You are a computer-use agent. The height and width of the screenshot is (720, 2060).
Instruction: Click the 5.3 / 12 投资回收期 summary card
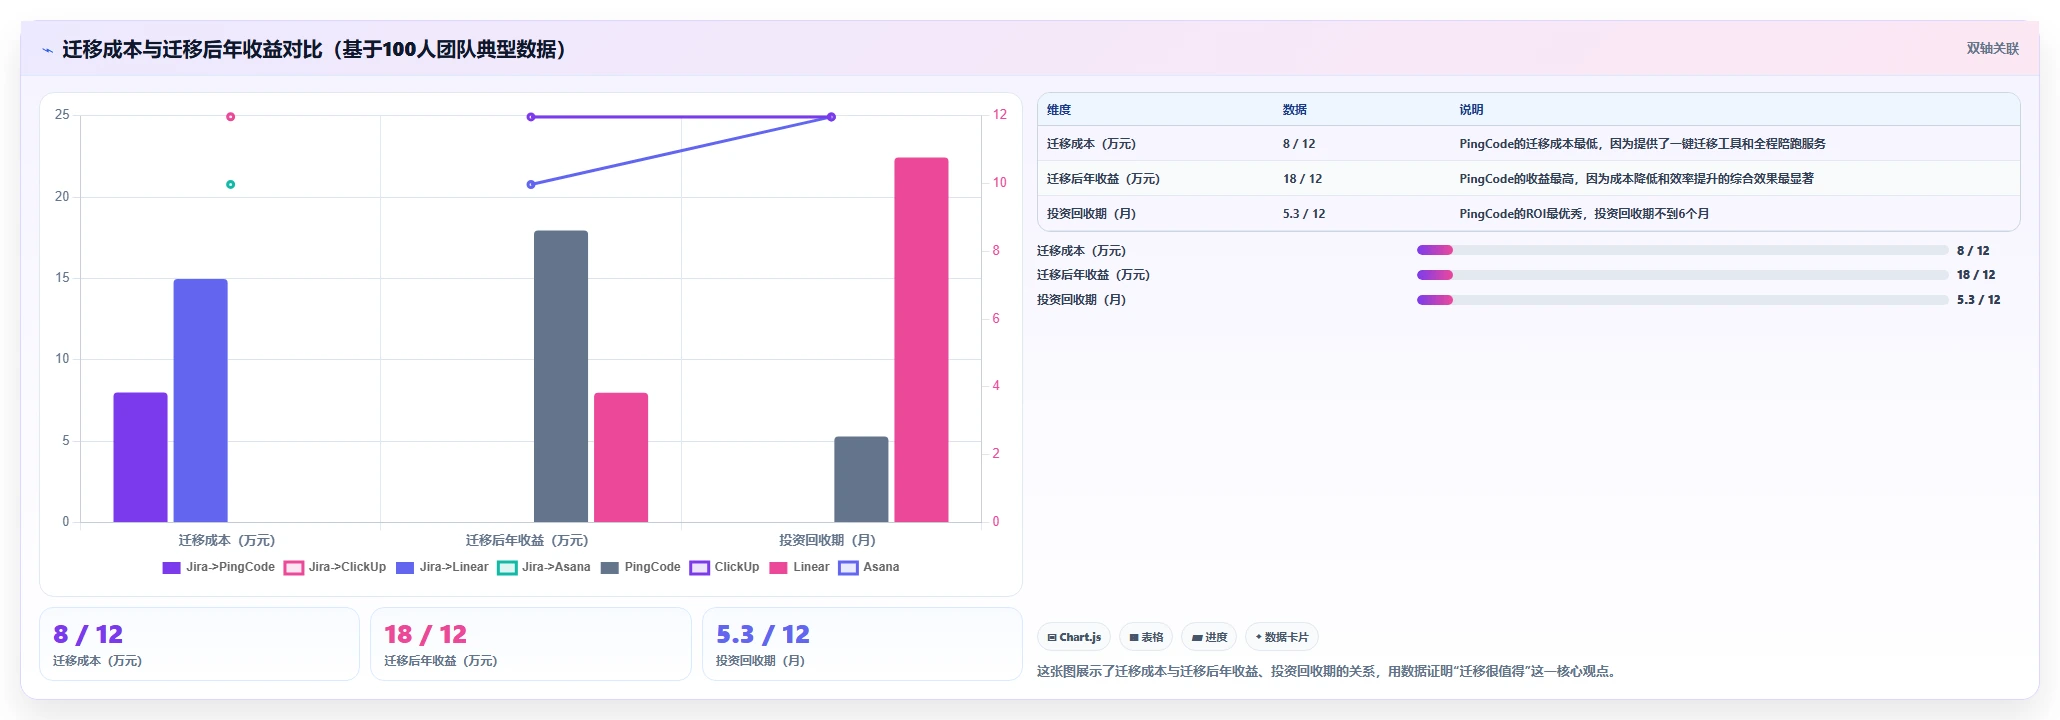tap(862, 644)
